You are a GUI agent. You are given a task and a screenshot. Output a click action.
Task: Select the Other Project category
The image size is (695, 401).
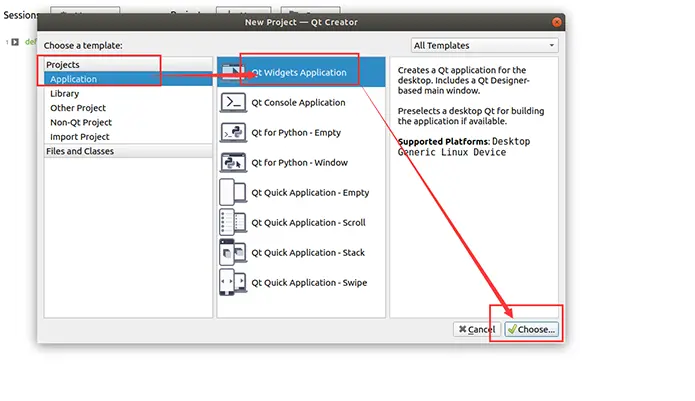click(x=128, y=108)
